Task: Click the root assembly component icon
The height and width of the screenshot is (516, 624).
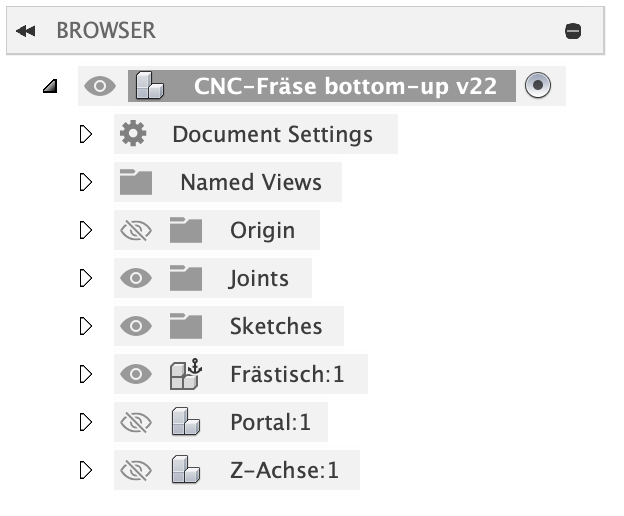Action: 150,86
